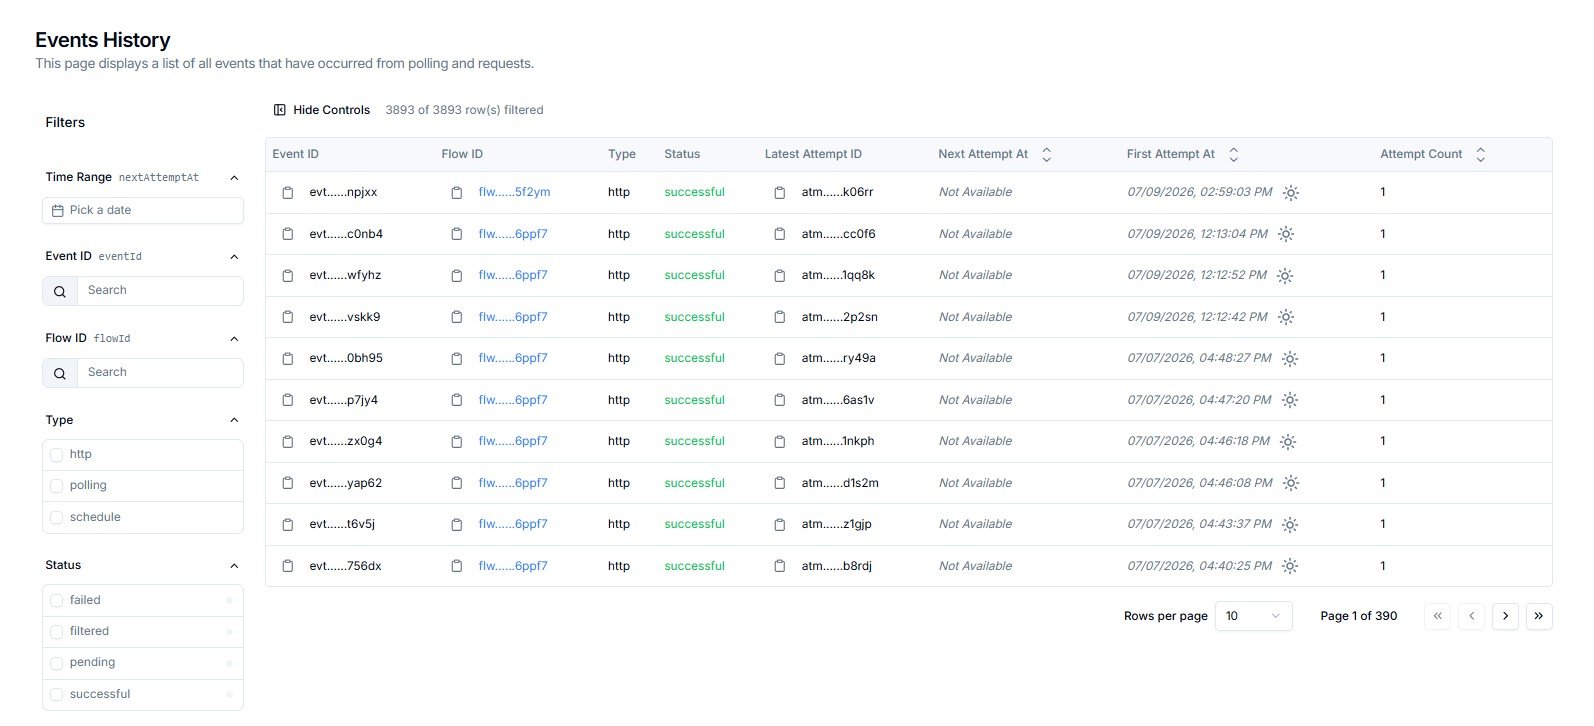Click the 07/07/2026, 04:43:37 PM timestamp
The width and height of the screenshot is (1594, 726).
point(1199,524)
